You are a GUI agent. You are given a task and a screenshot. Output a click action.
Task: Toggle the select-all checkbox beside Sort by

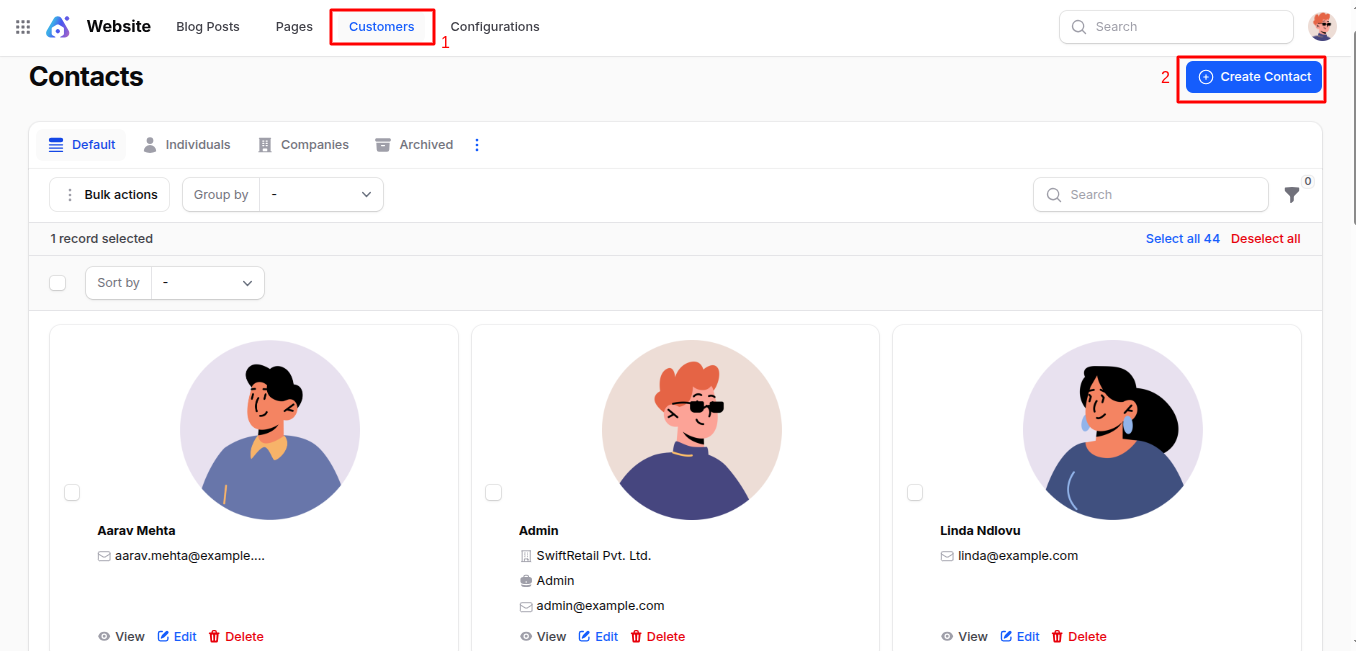[58, 283]
